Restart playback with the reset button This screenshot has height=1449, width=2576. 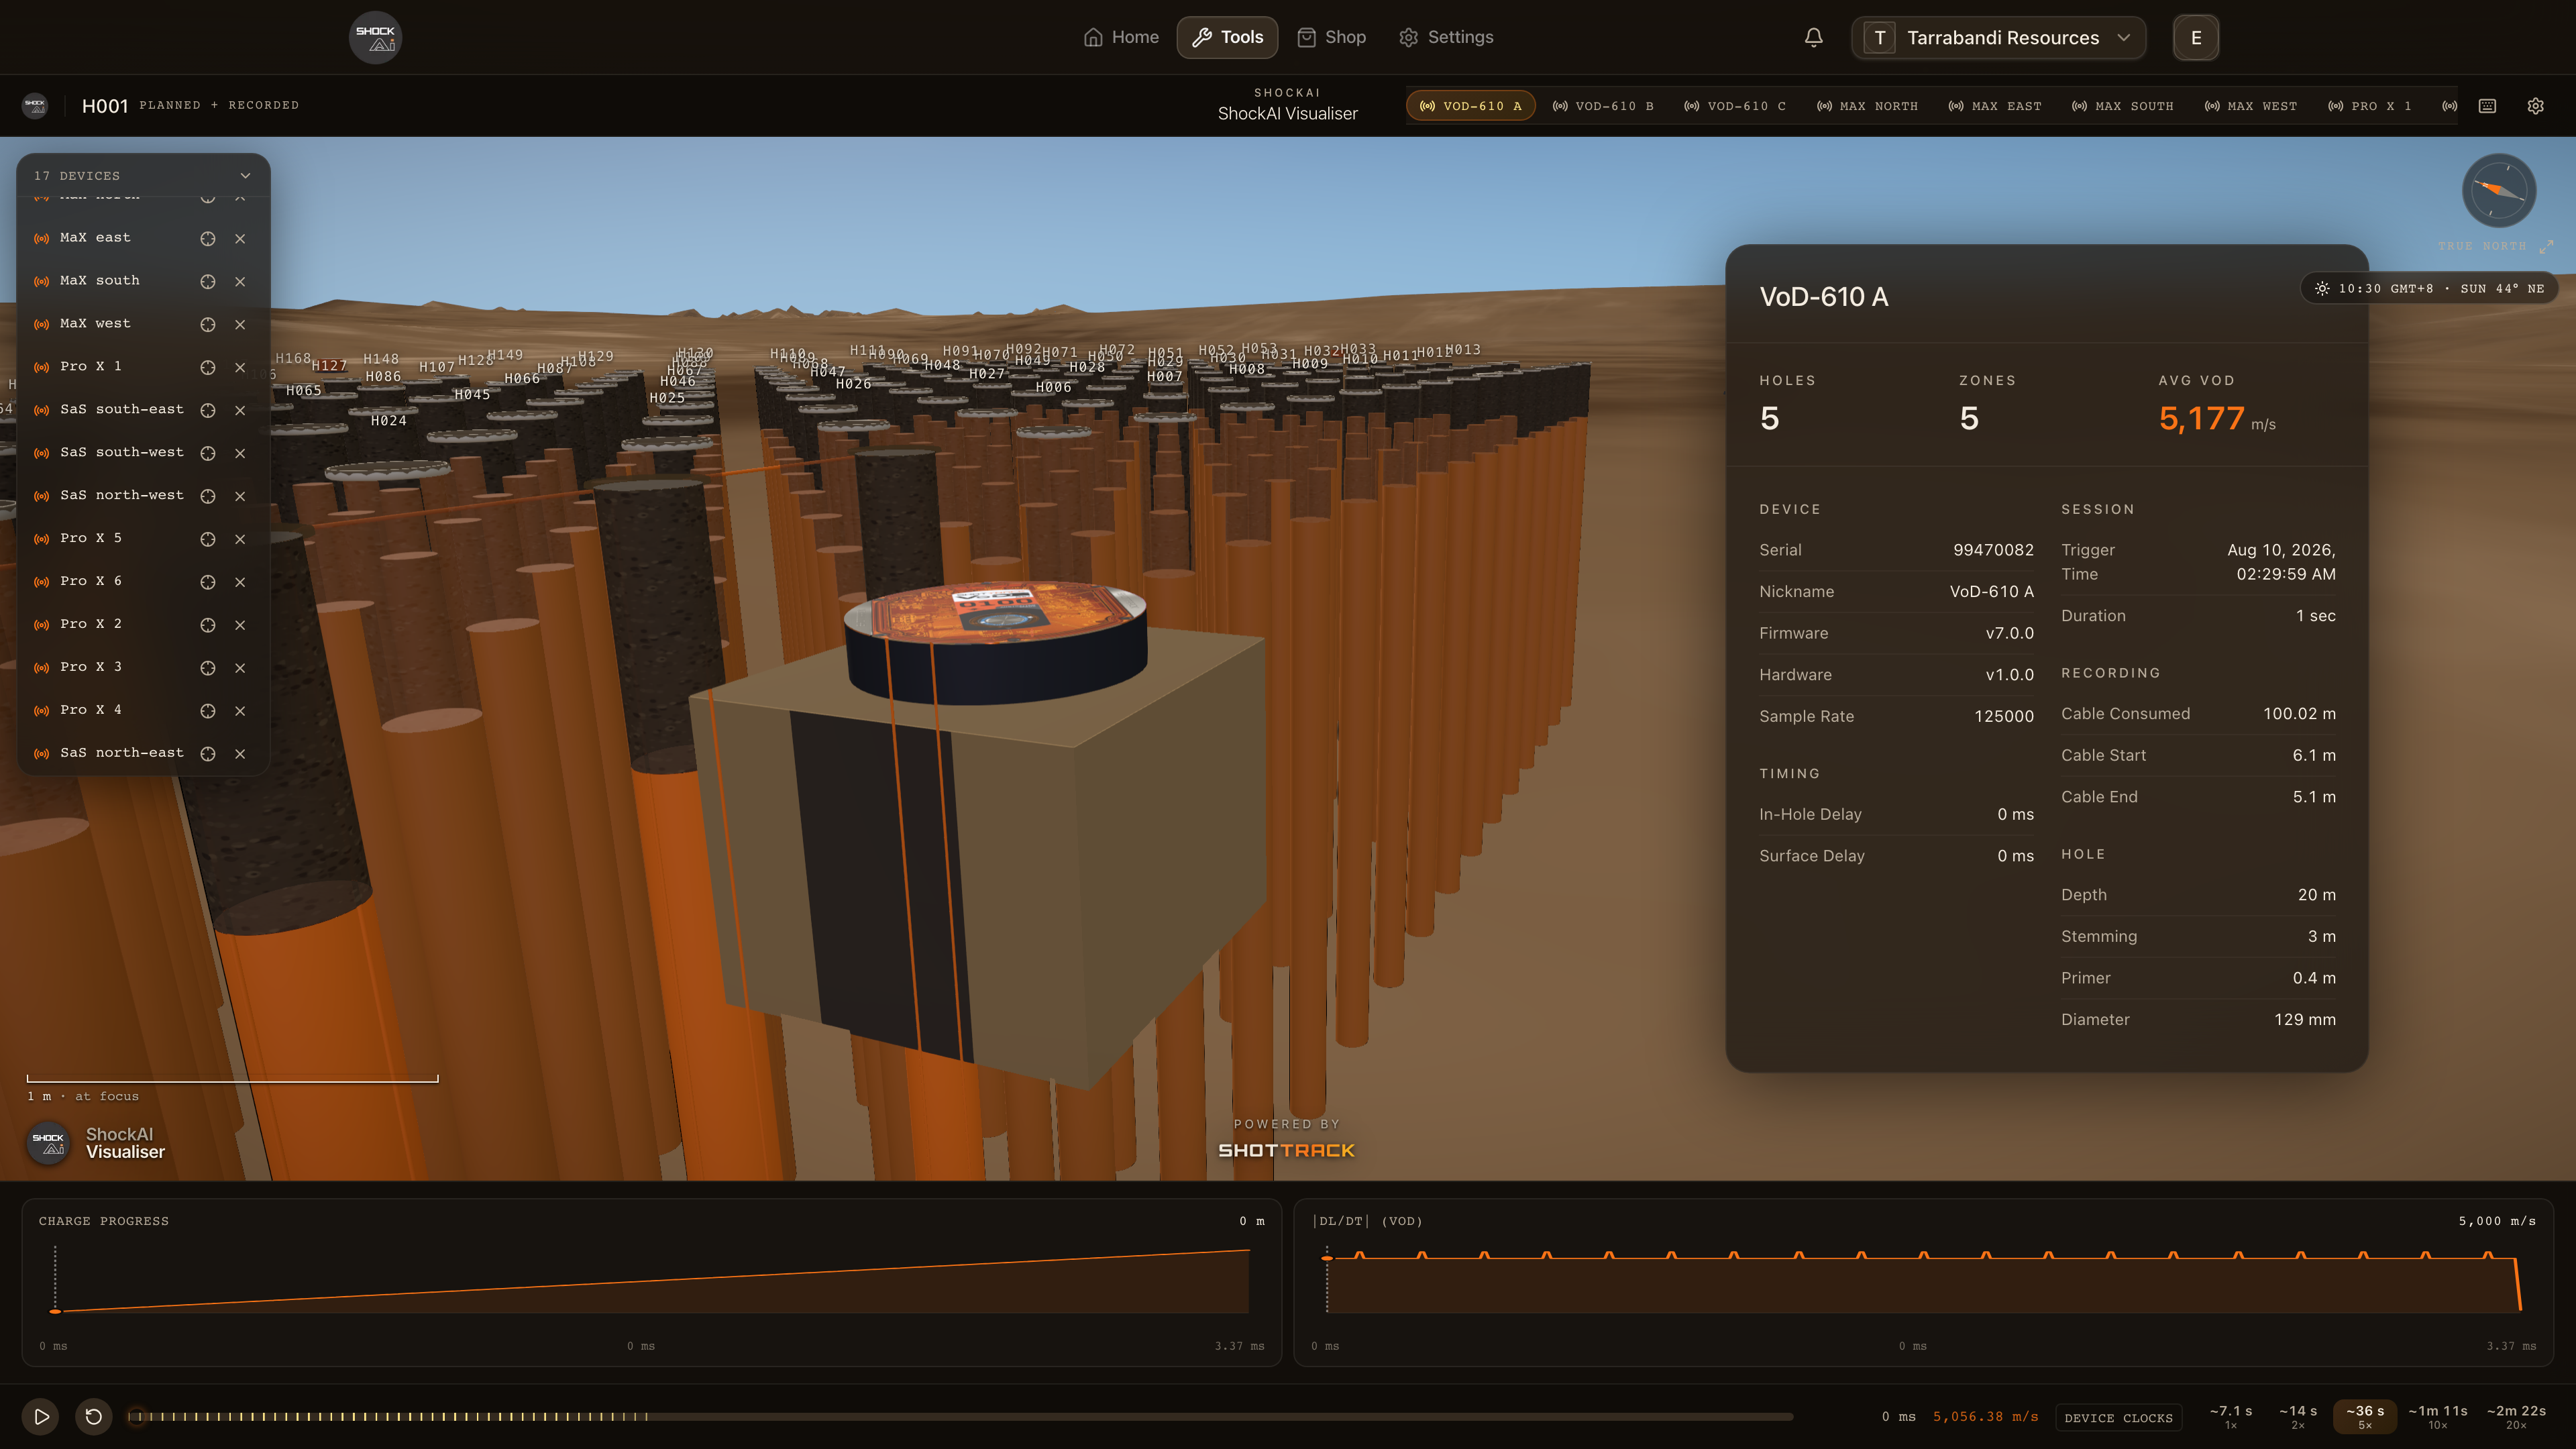[94, 1417]
